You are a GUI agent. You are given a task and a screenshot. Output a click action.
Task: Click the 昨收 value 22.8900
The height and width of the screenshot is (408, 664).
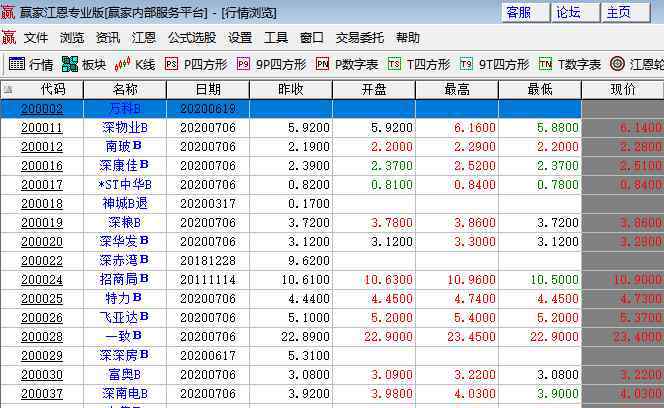[305, 337]
